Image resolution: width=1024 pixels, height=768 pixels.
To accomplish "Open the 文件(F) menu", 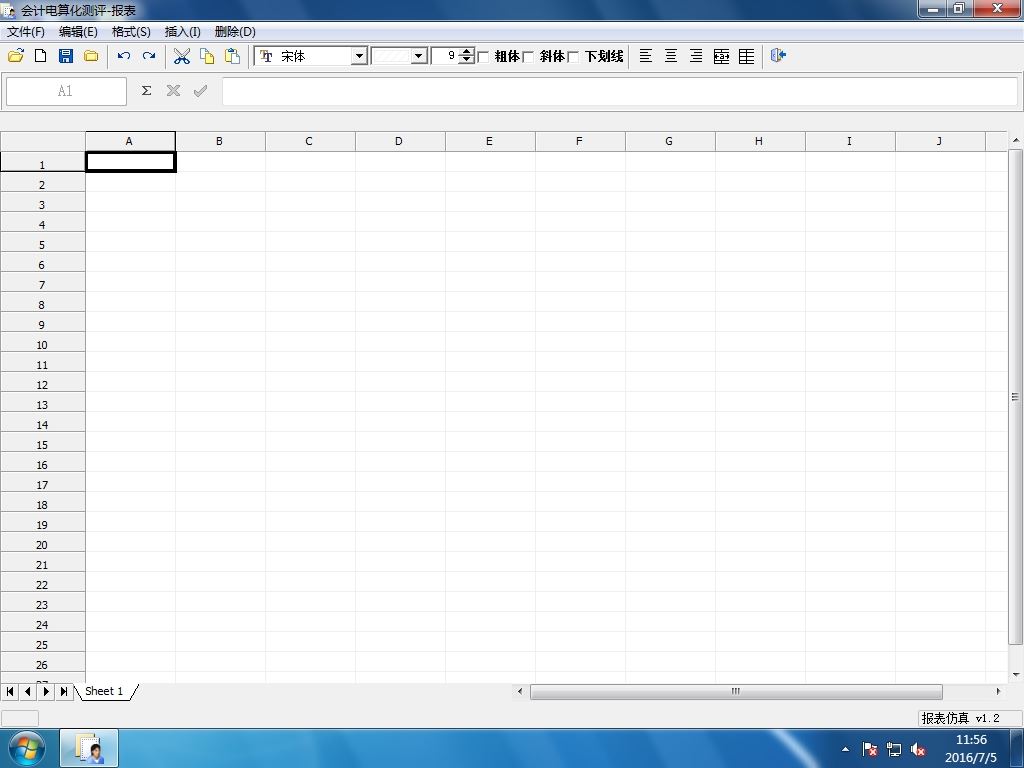I will click(x=25, y=31).
